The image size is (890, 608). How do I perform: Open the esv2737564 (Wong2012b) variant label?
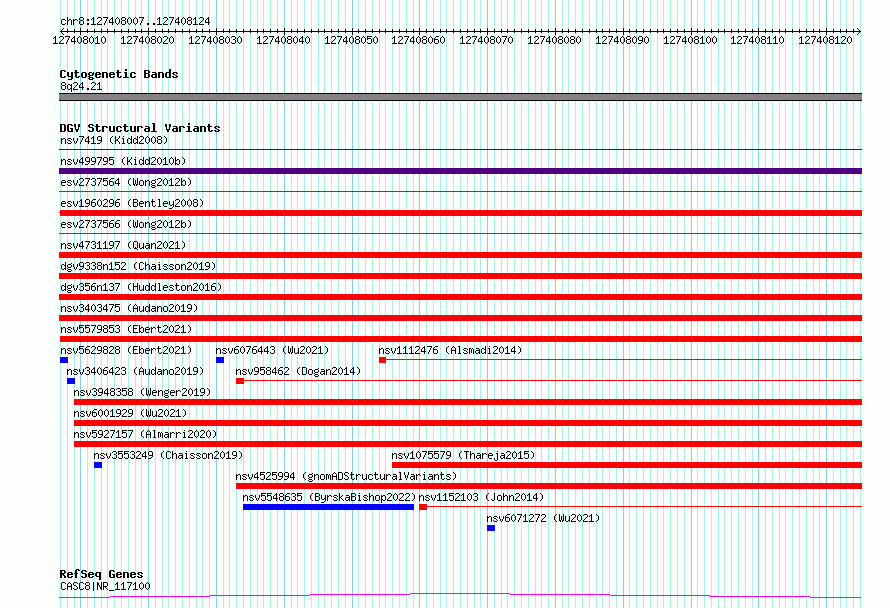tap(126, 182)
